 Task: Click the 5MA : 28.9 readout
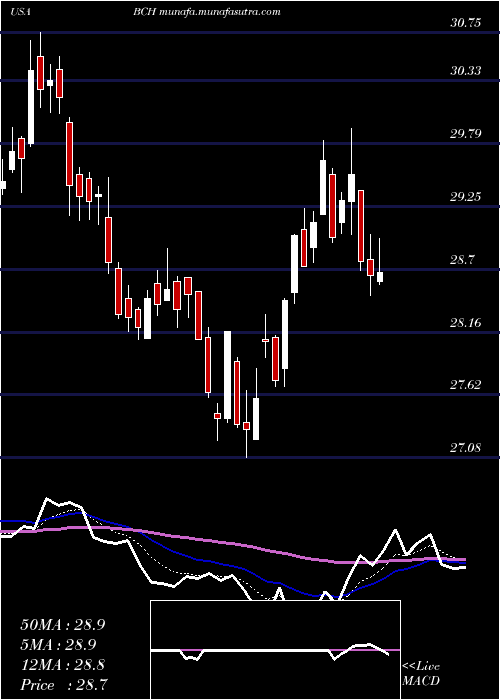(58, 645)
